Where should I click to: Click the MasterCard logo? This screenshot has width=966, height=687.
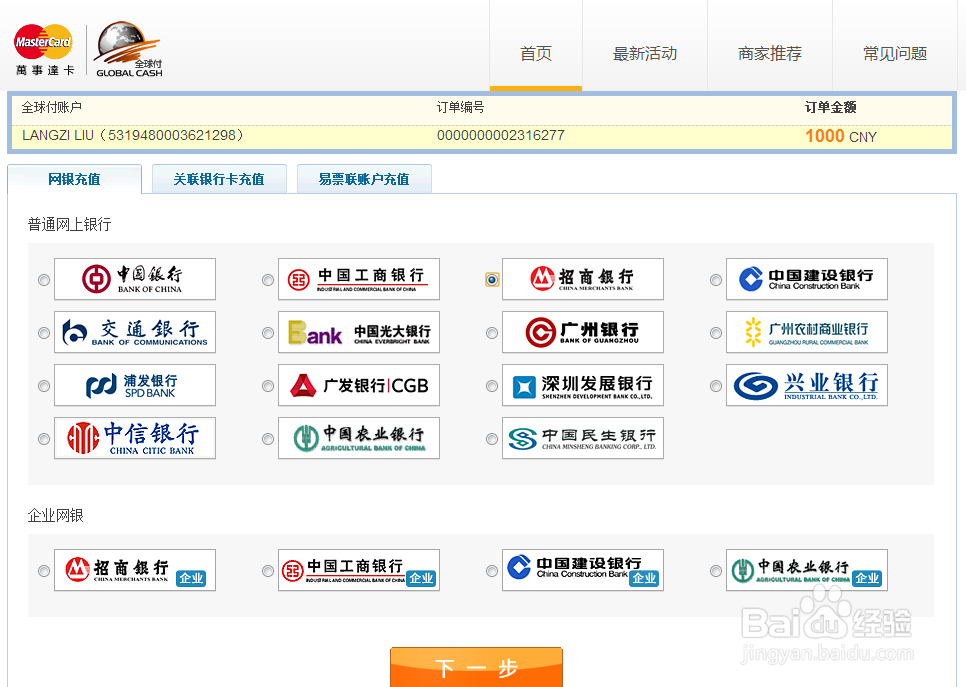pos(44,49)
